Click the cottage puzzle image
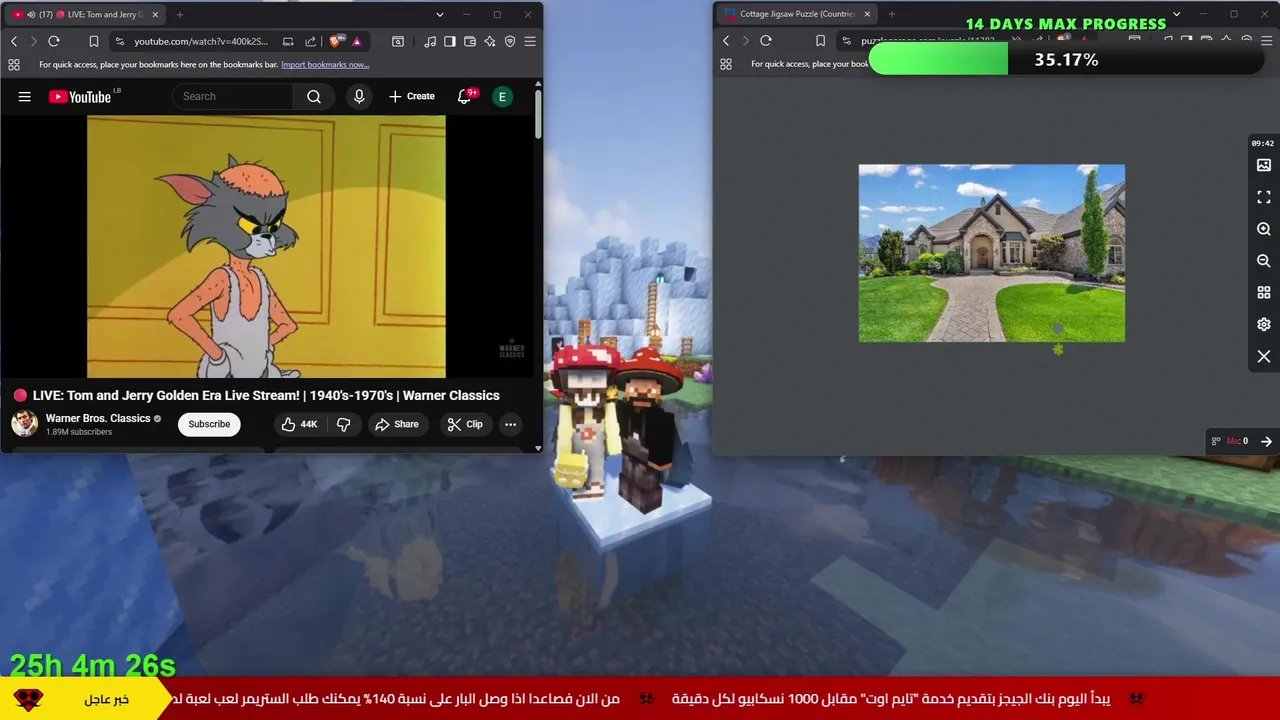This screenshot has width=1280, height=720. coord(992,253)
